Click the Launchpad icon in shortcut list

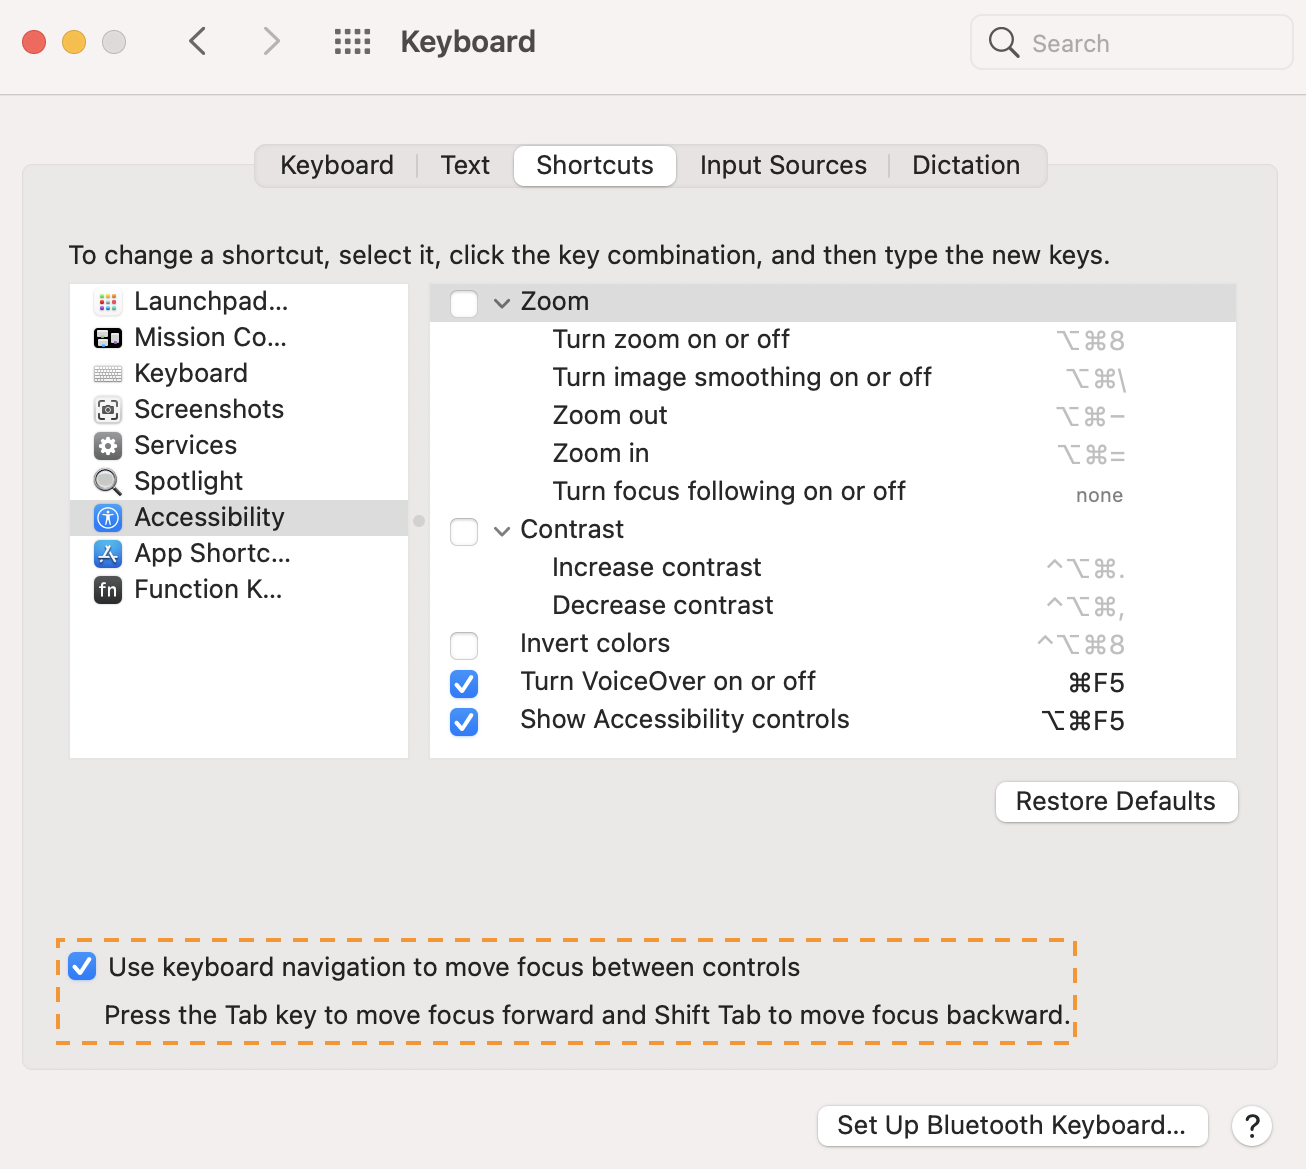click(x=108, y=302)
